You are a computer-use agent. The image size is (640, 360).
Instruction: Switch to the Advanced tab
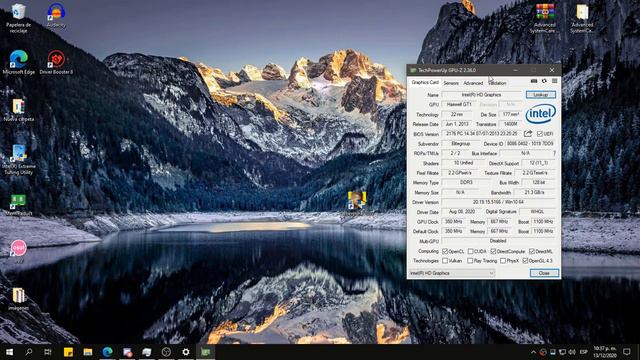[x=473, y=83]
